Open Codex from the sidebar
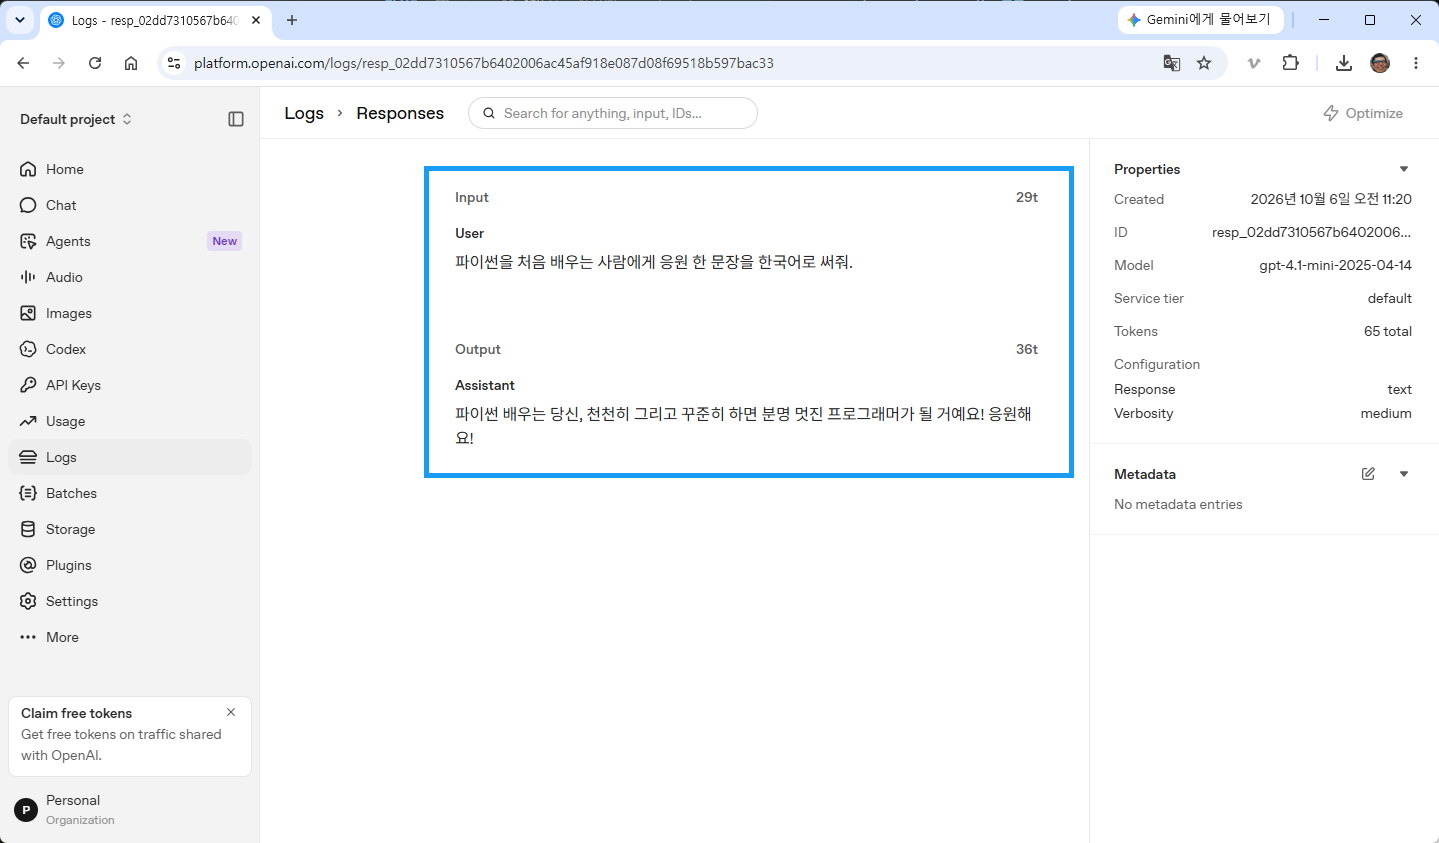The height and width of the screenshot is (843, 1439). pos(130,349)
